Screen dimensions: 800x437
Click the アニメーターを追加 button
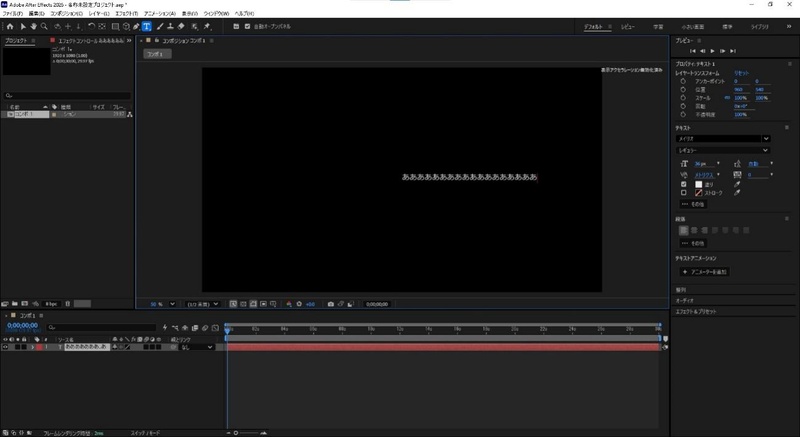pos(705,272)
